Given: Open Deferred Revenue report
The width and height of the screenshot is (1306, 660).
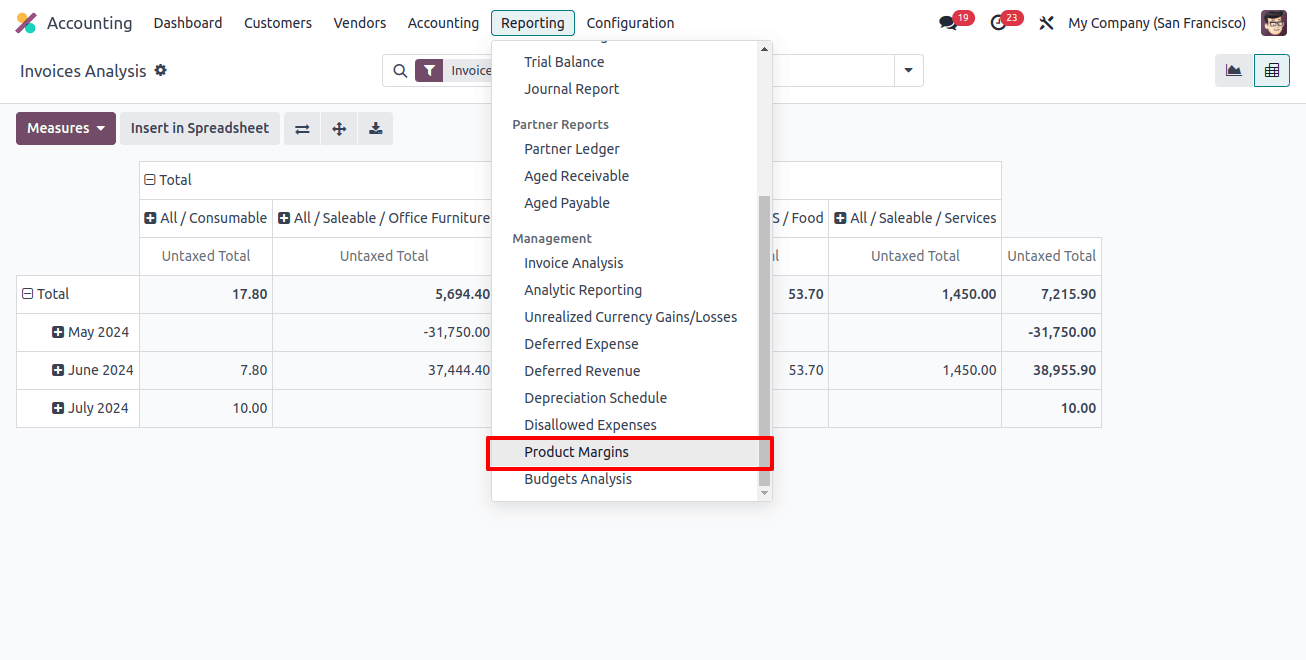Looking at the screenshot, I should 625,371.
